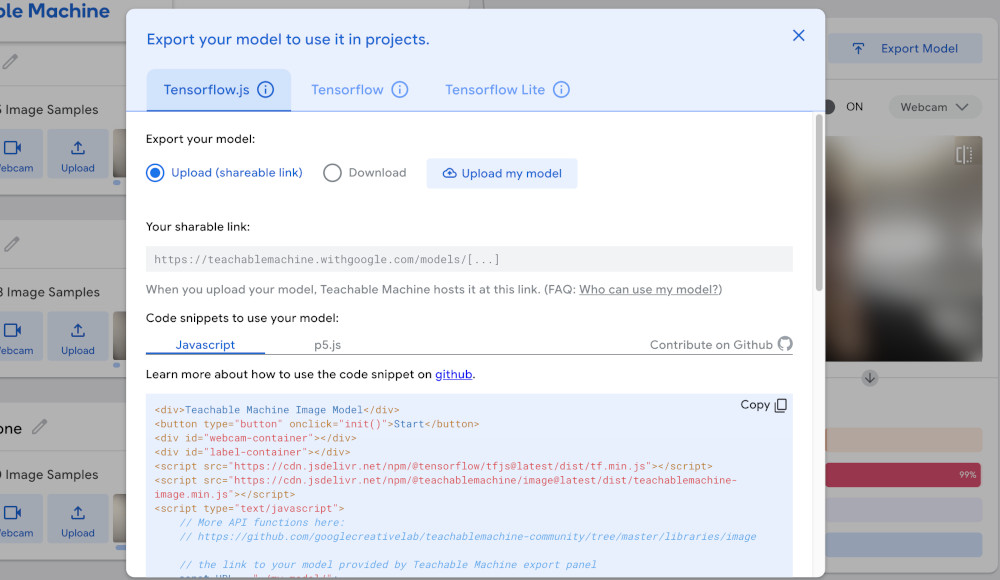
Task: Open the Tensorflow export tab
Action: (359, 90)
